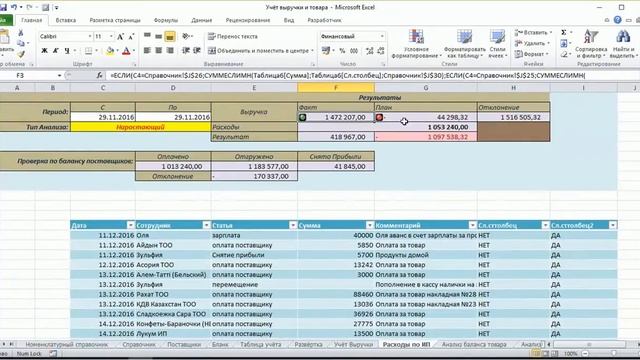Switch to the Данные ribbon tab
The width and height of the screenshot is (640, 360).
202,20
